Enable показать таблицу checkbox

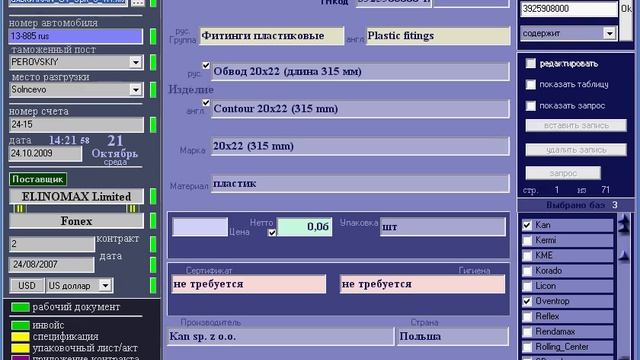[x=531, y=84]
